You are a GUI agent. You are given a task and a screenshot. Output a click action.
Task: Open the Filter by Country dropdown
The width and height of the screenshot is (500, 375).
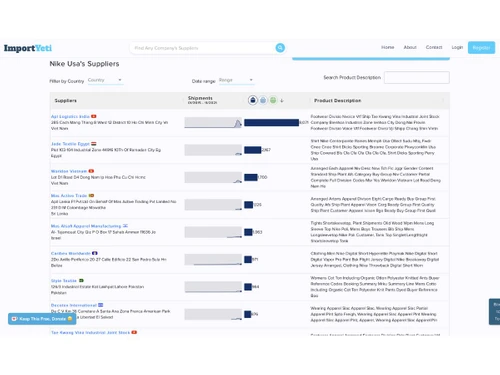click(x=105, y=80)
